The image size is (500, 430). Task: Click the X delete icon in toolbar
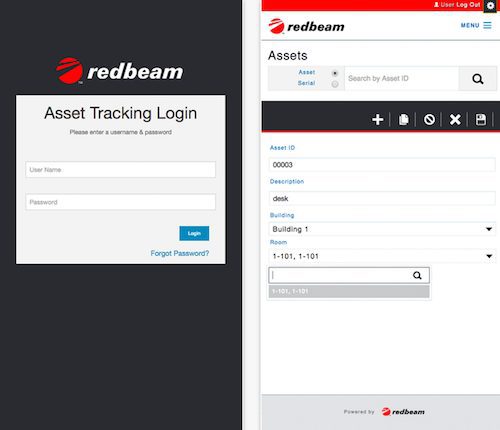pyautogui.click(x=455, y=119)
